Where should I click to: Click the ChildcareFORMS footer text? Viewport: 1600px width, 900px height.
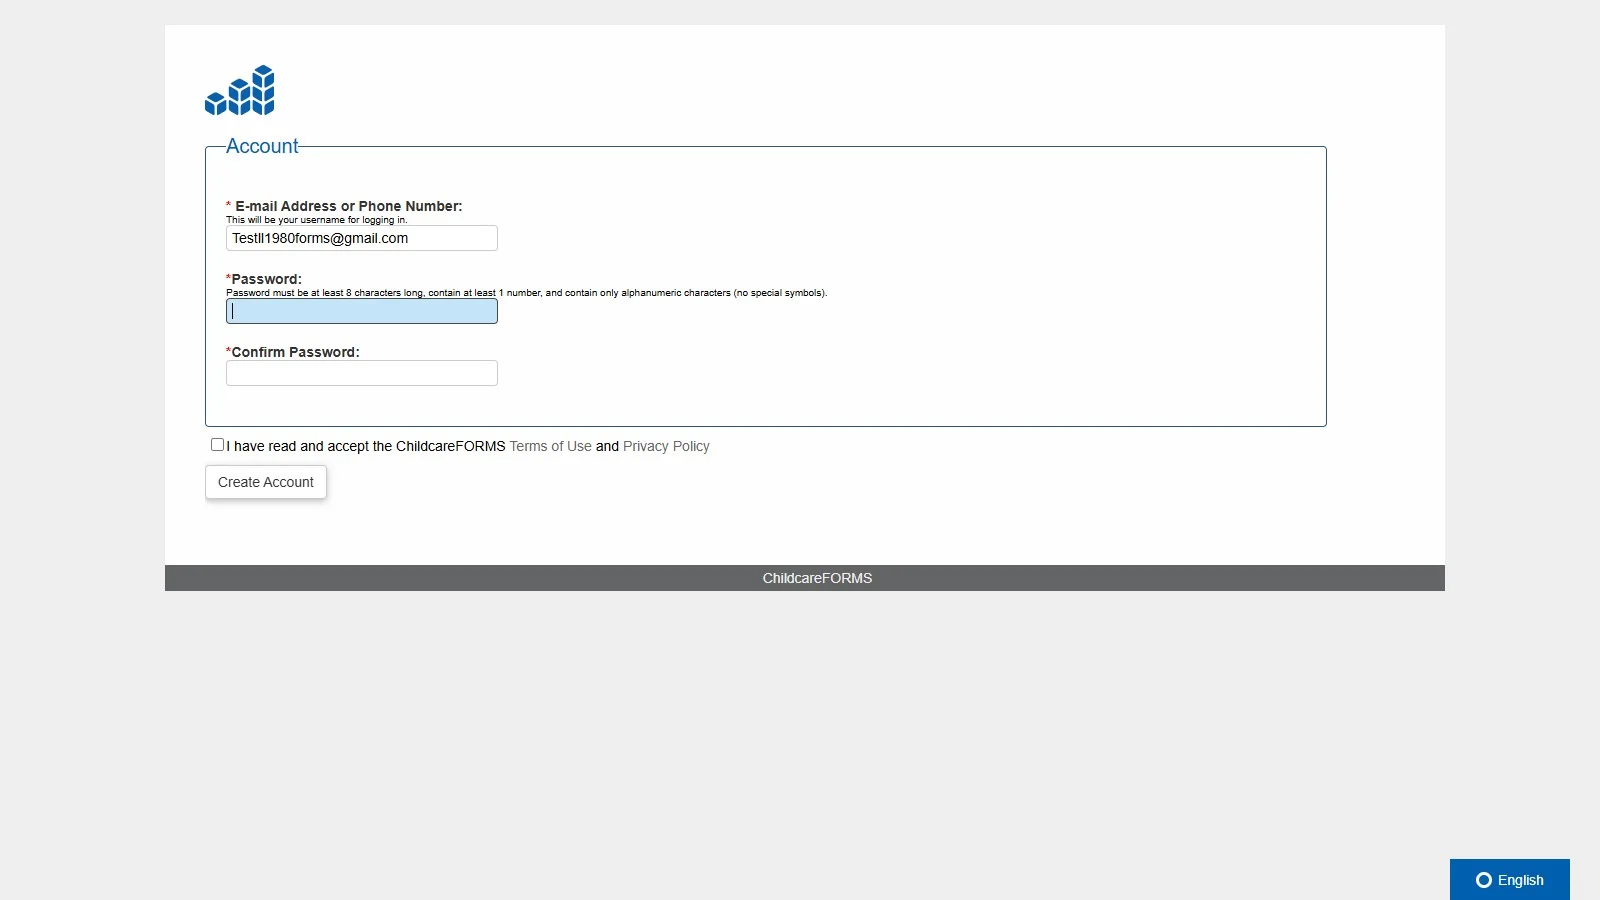(817, 578)
